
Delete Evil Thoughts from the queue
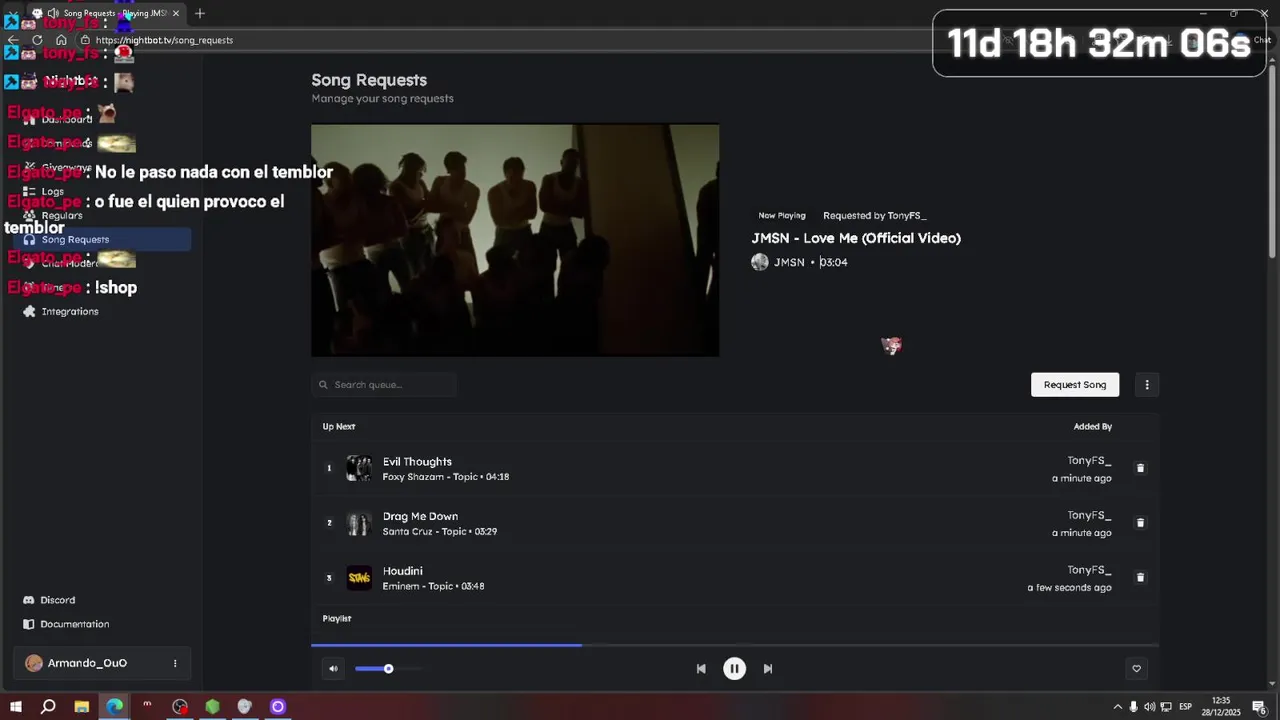(x=1140, y=468)
